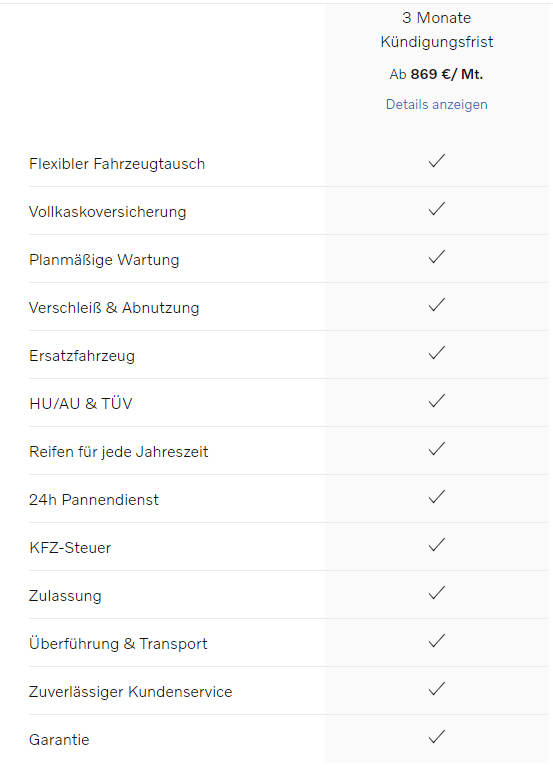Screen dimensions: 553x773
Task: Click the checkmark for Flexibler Fahrzeugtausch
Action: pyautogui.click(x=437, y=161)
